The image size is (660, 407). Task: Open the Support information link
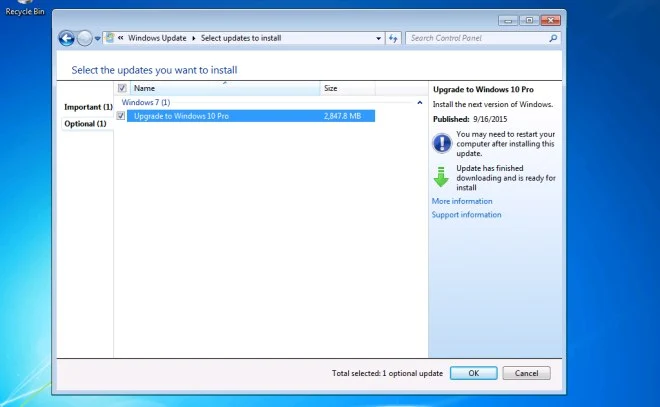tap(466, 215)
